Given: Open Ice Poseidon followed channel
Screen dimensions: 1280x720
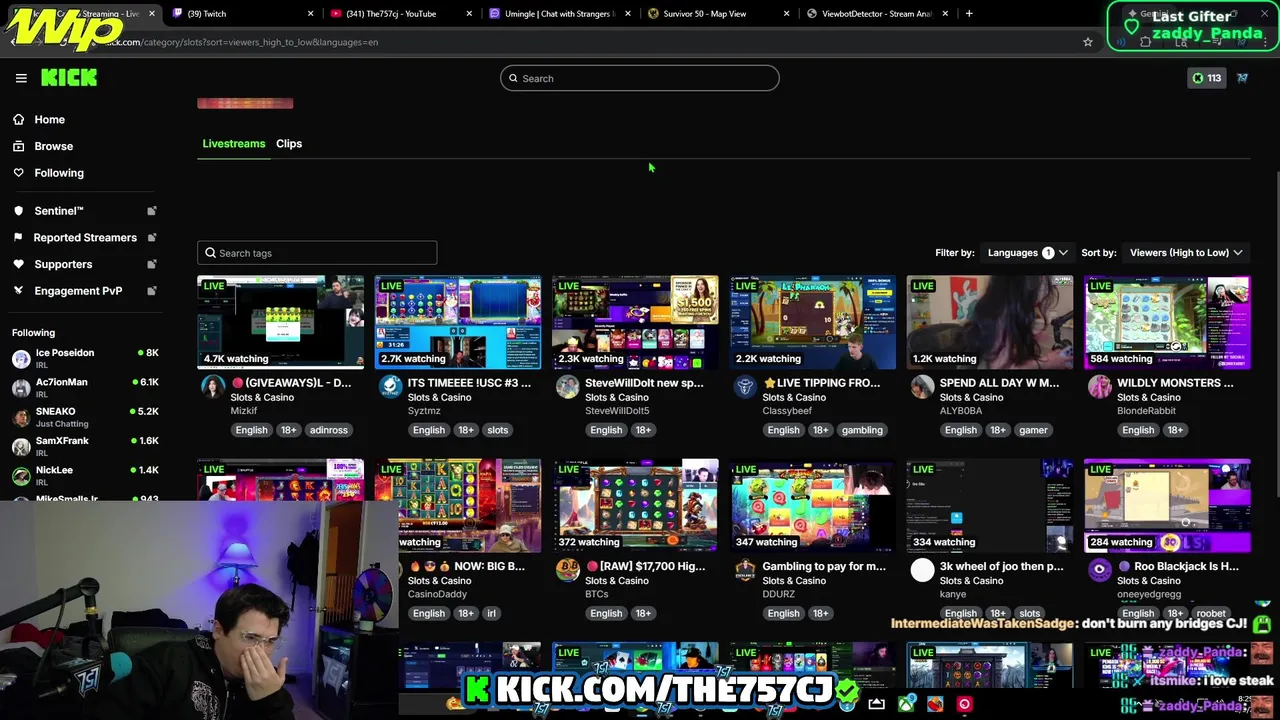Looking at the screenshot, I should tap(85, 358).
